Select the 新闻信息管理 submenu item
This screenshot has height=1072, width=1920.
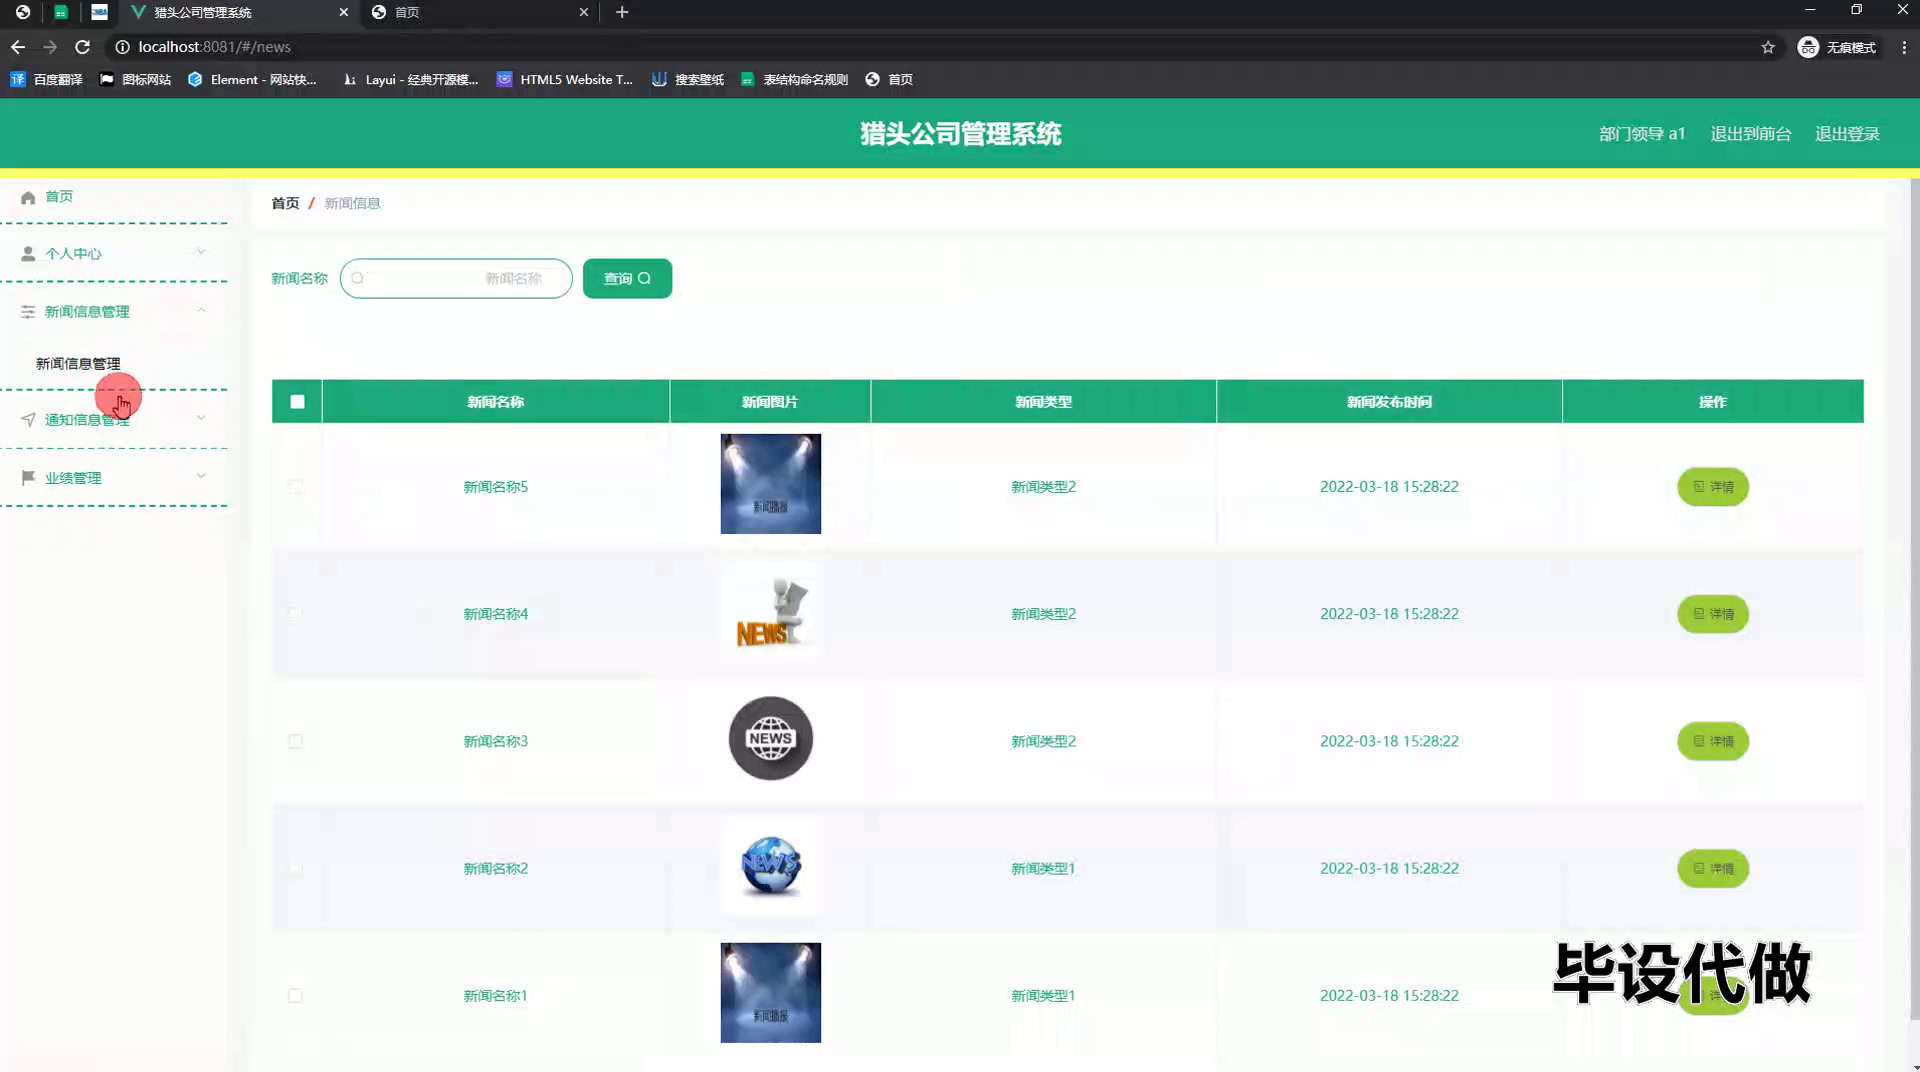click(x=78, y=364)
